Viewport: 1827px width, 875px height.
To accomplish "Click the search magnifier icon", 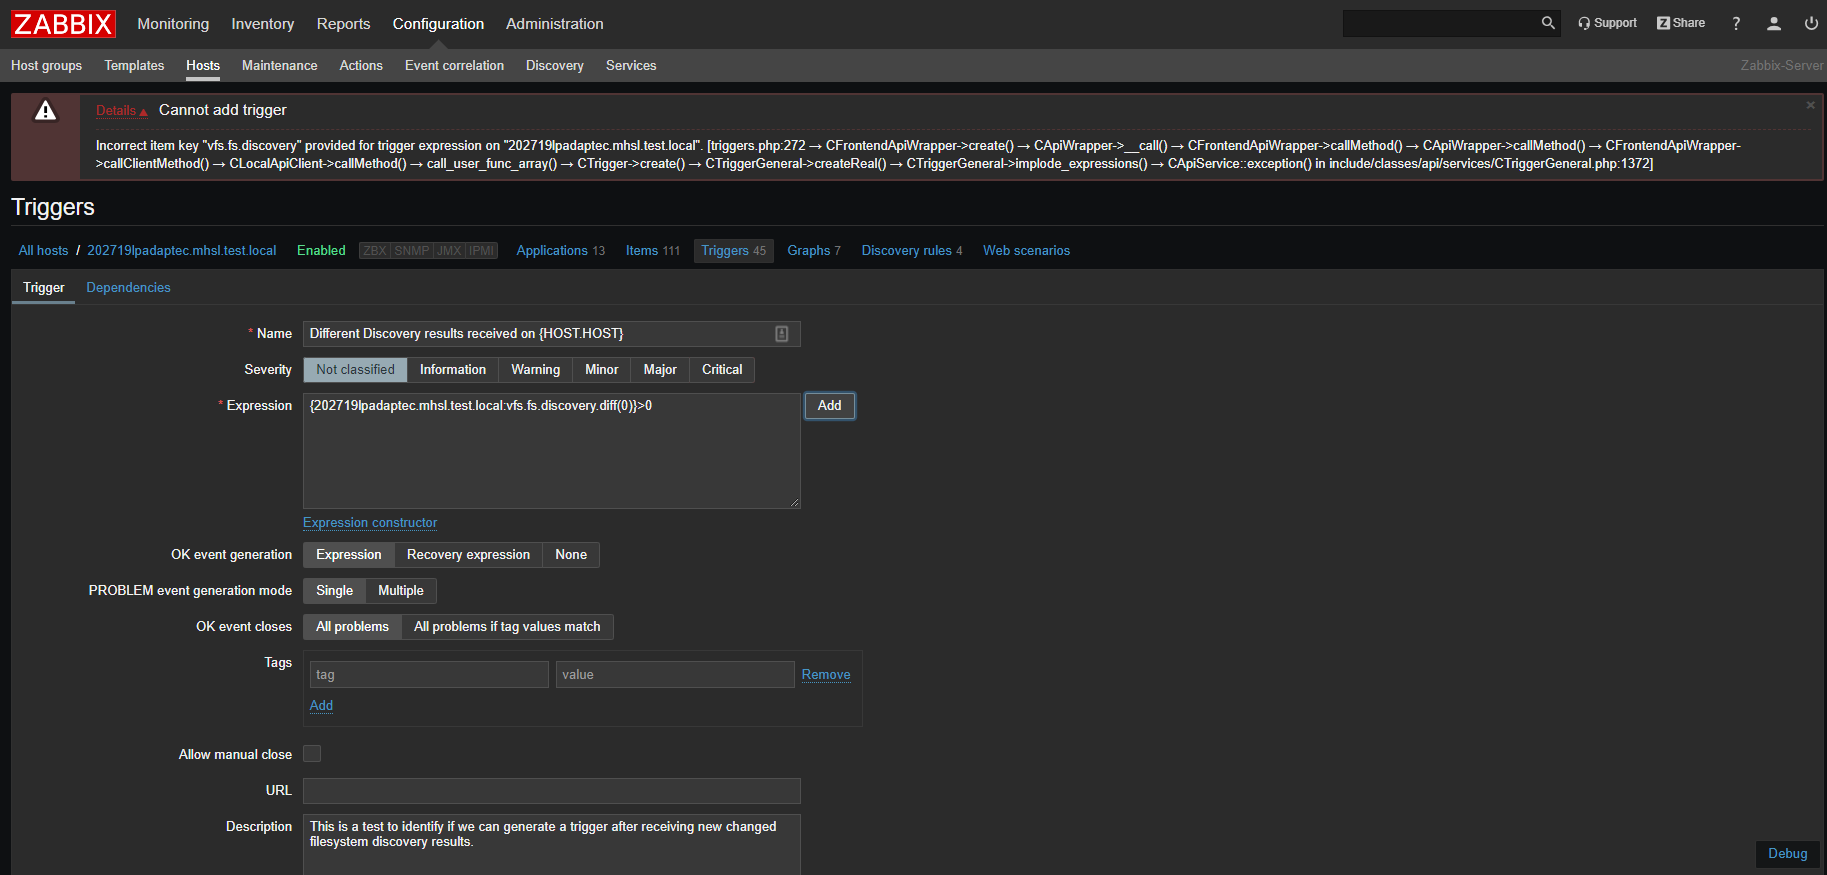I will click(x=1548, y=23).
